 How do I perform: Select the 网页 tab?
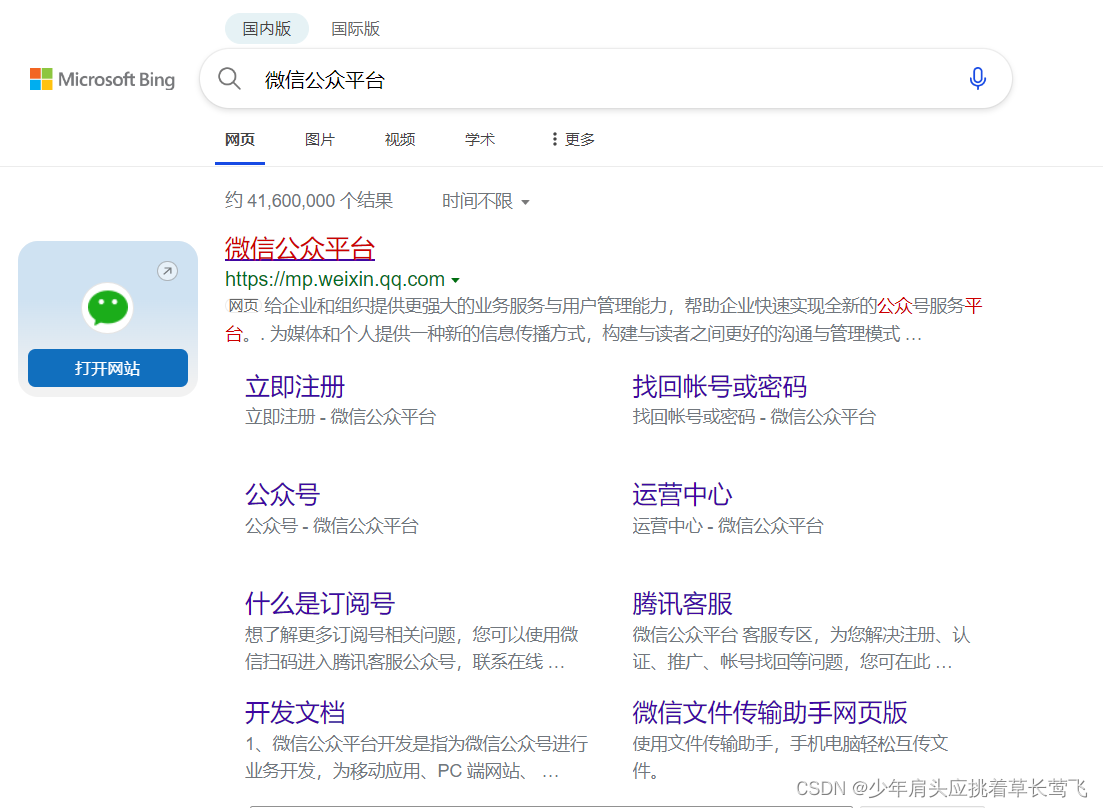pyautogui.click(x=240, y=139)
